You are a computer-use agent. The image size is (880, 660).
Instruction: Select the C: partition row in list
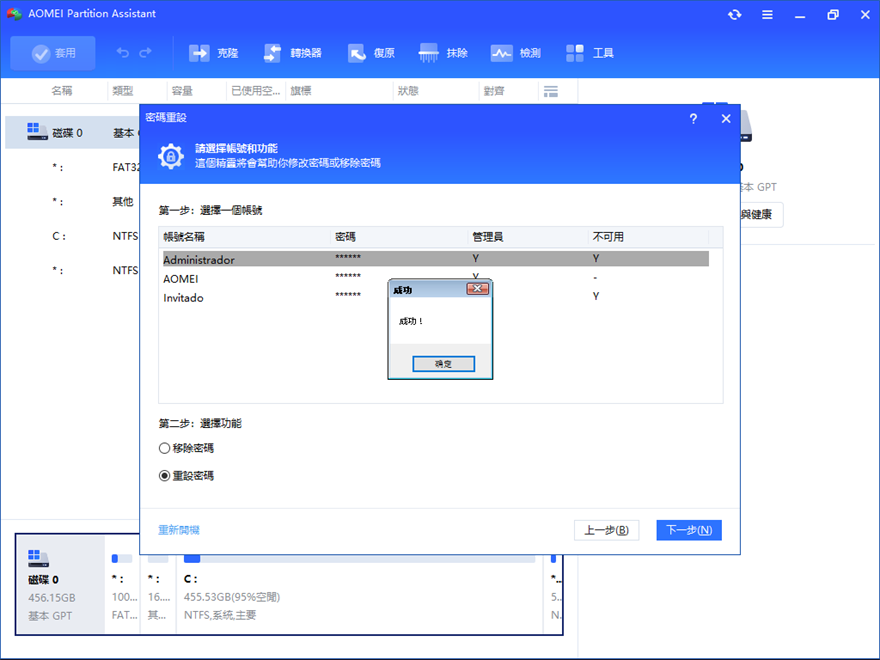click(72, 236)
